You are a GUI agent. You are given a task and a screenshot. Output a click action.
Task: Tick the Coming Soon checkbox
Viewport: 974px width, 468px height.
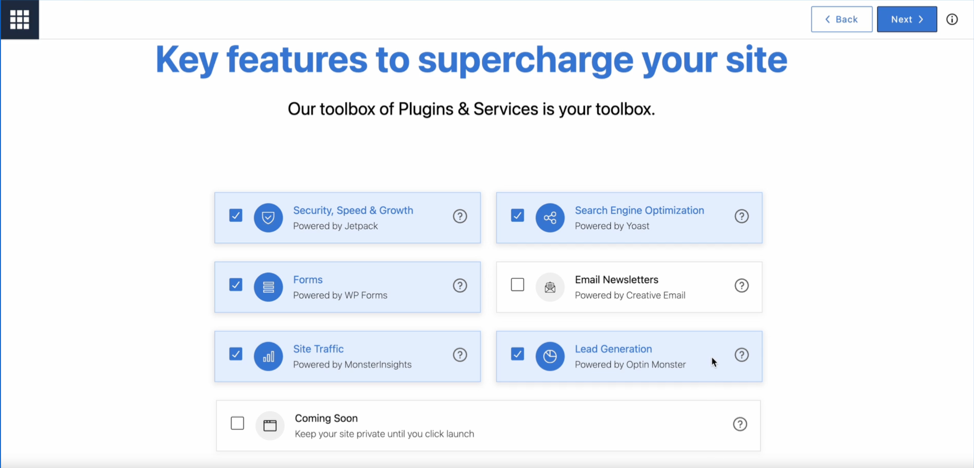pyautogui.click(x=237, y=423)
